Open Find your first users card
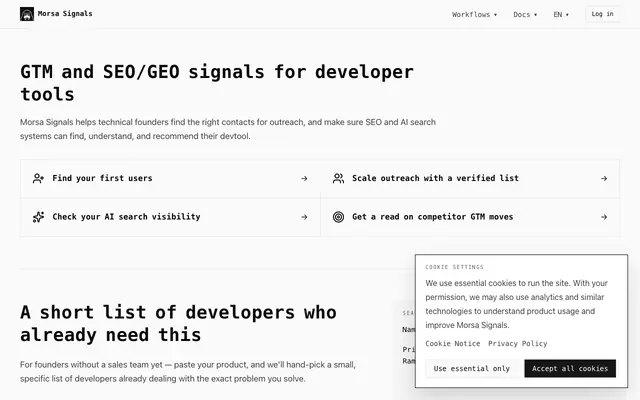Screen dimensions: 640x400 [x=170, y=178]
